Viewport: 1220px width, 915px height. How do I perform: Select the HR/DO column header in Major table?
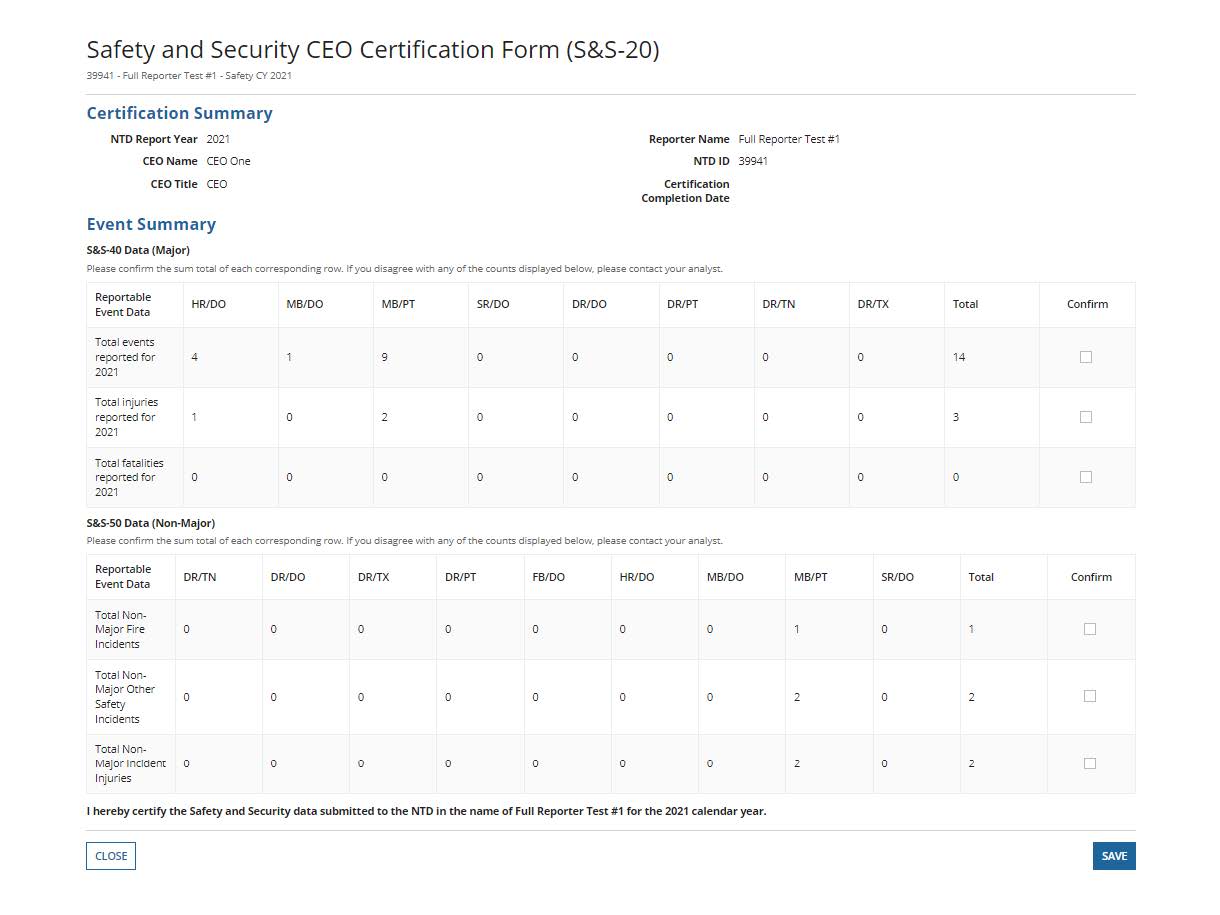[x=208, y=303]
